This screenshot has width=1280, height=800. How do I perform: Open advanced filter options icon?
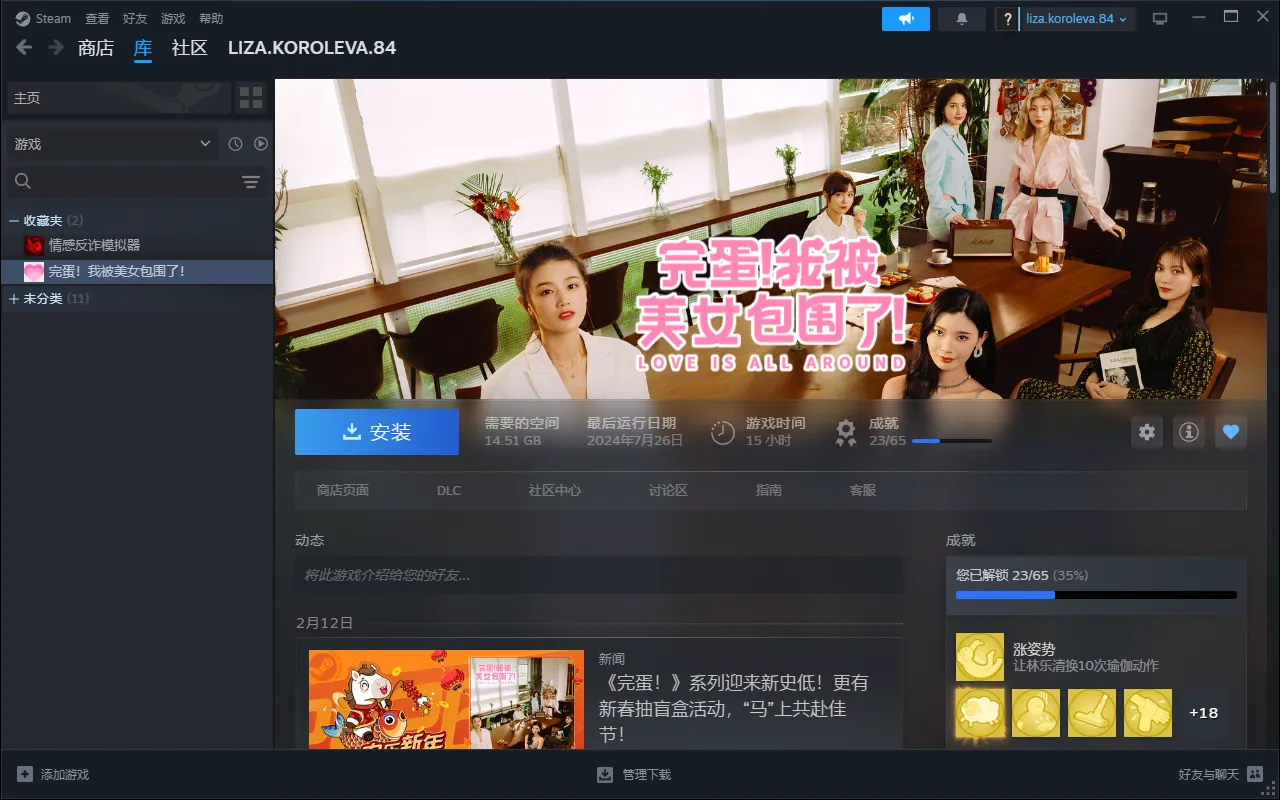tap(250, 181)
